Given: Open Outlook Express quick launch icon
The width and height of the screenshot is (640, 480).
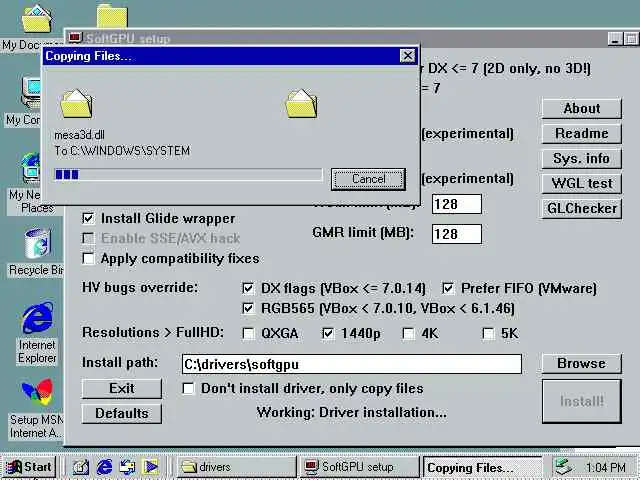Looking at the screenshot, I should 127,467.
